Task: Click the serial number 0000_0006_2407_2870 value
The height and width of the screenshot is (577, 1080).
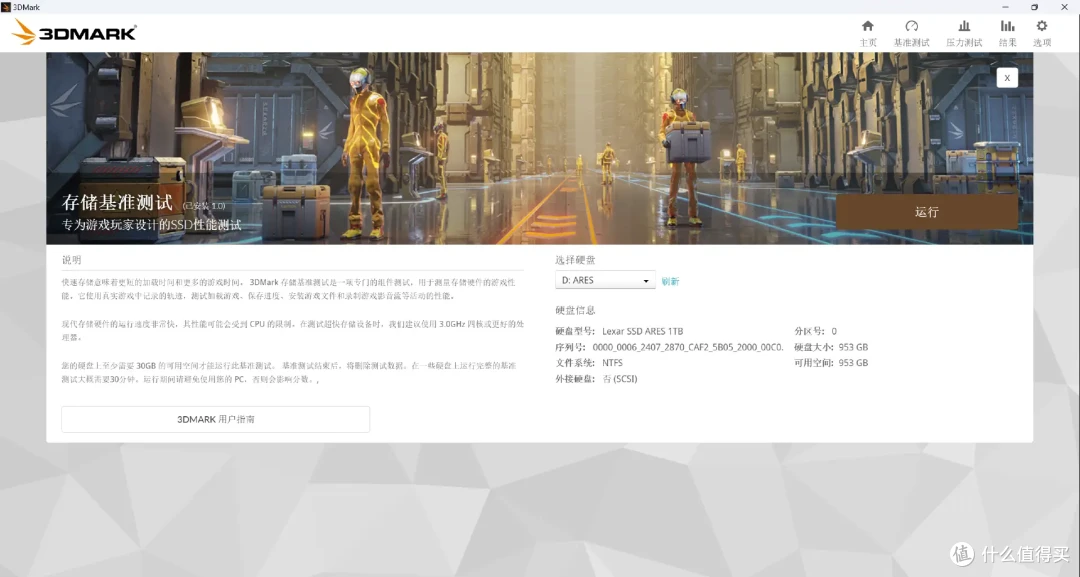Action: coord(687,347)
